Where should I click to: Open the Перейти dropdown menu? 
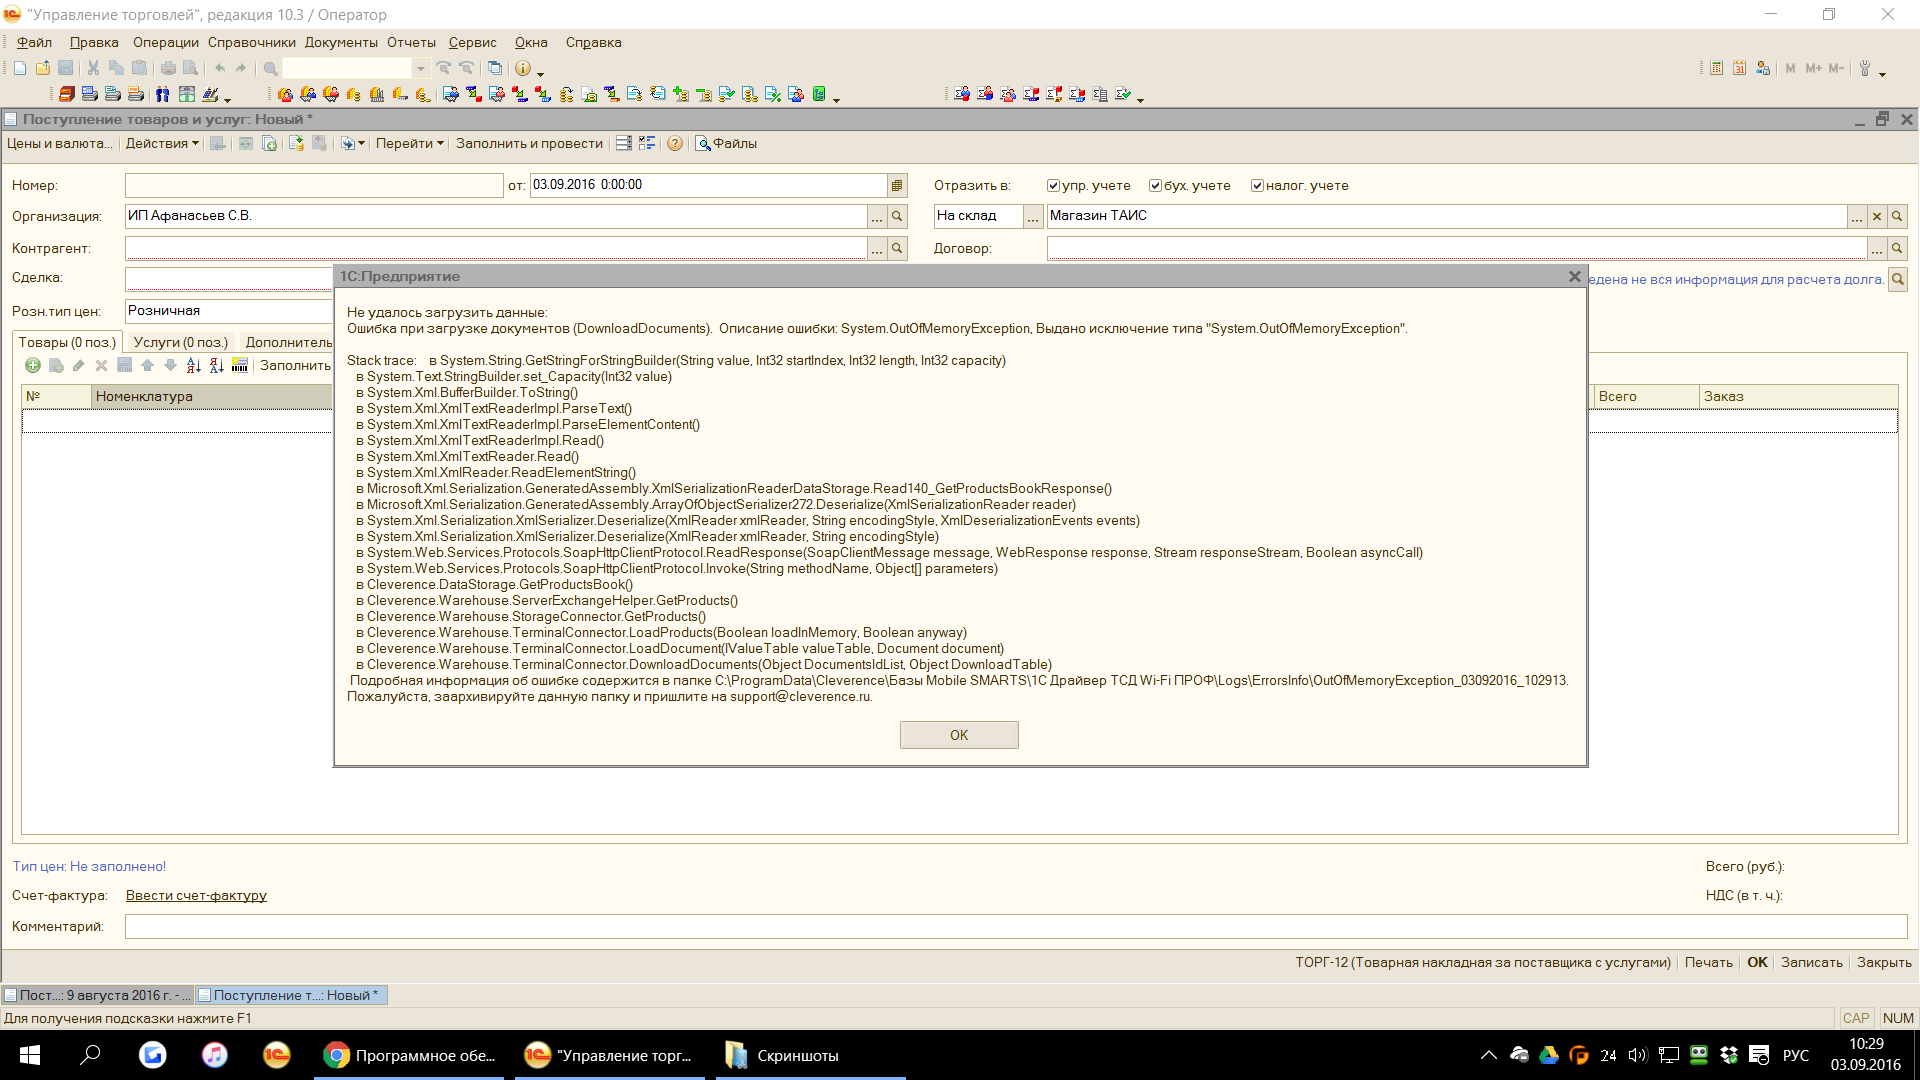(x=409, y=143)
